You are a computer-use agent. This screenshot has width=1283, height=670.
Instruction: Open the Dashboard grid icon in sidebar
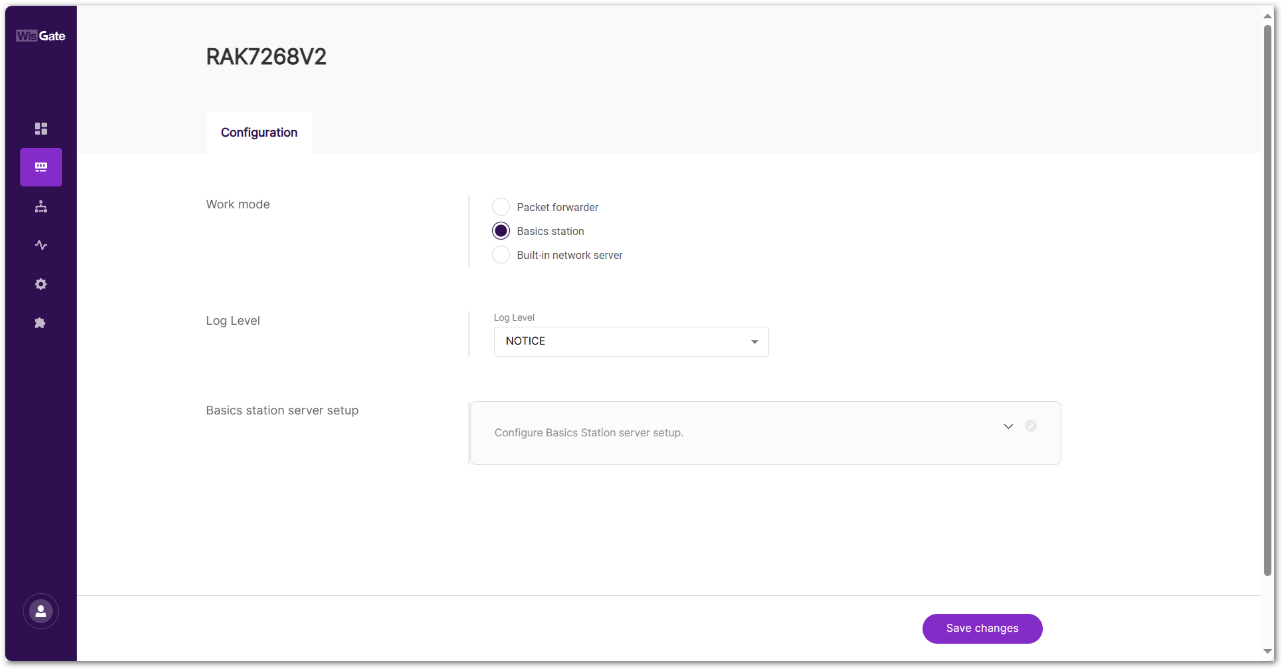(x=41, y=129)
